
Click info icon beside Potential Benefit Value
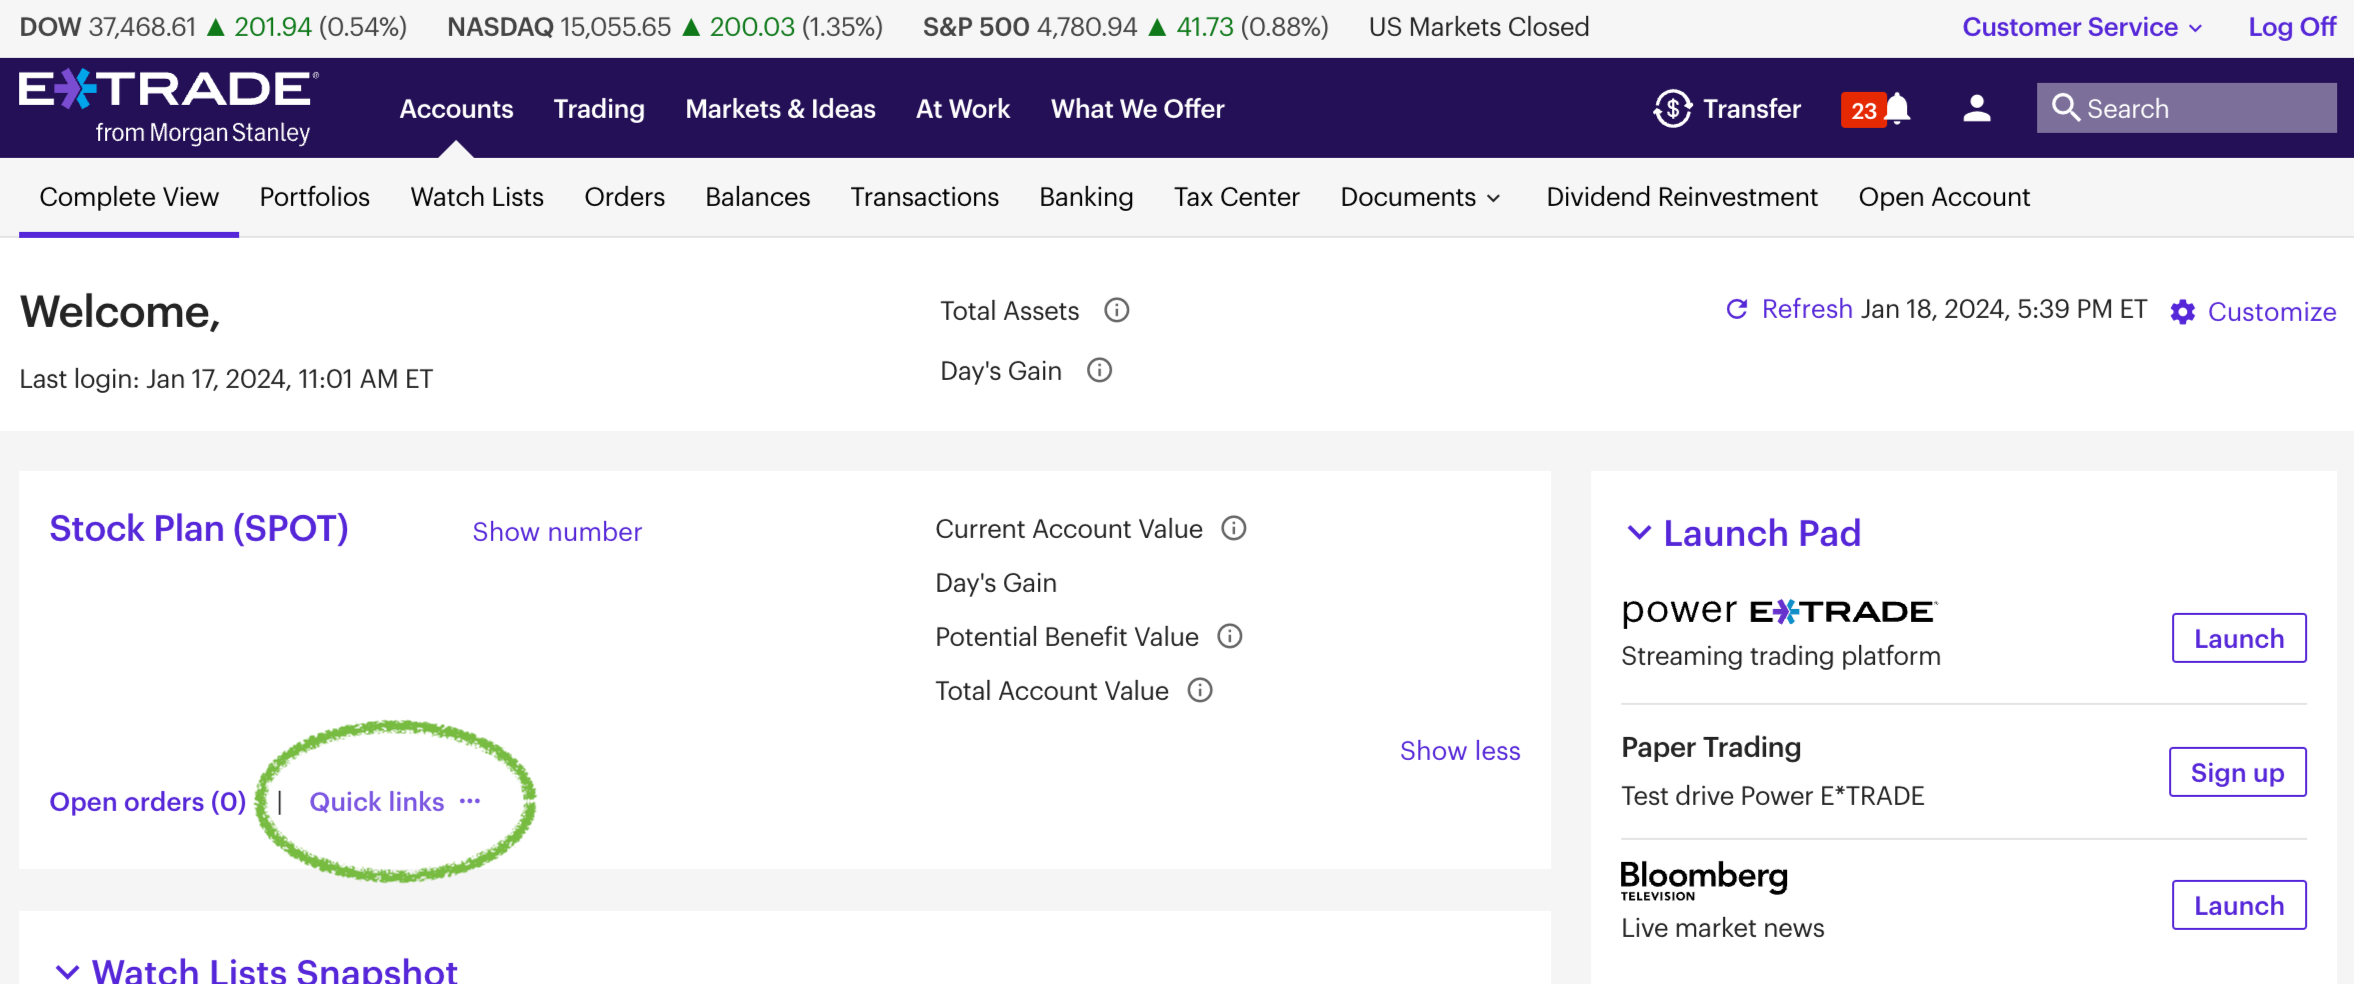pos(1229,636)
